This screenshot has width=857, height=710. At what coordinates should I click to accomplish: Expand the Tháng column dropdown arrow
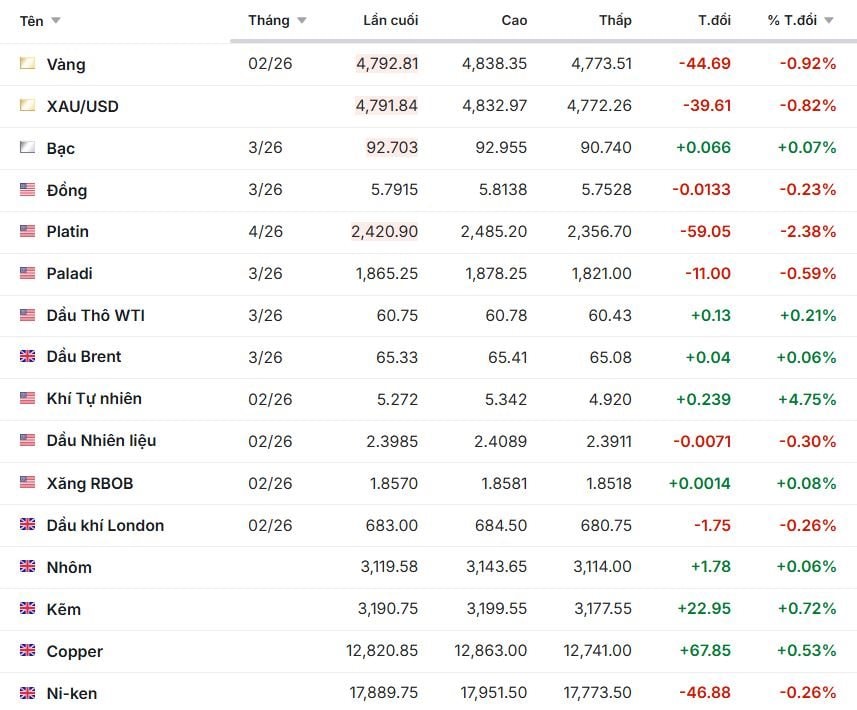click(301, 21)
